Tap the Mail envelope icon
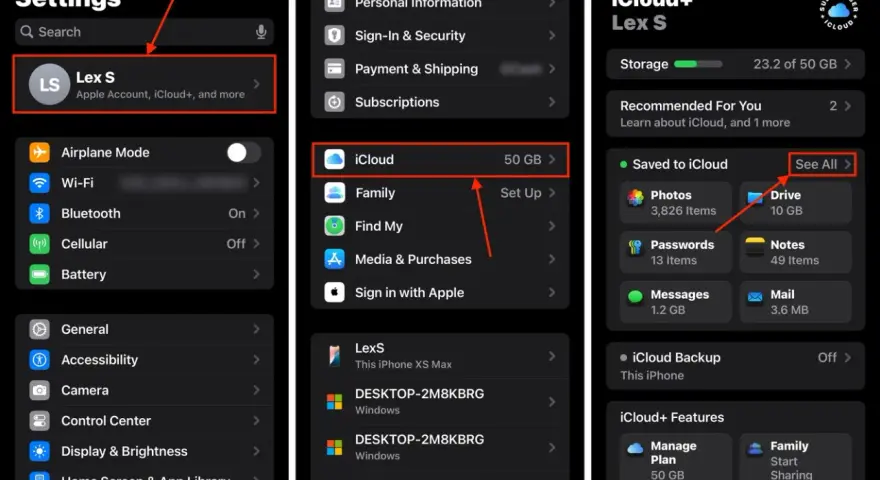Image resolution: width=880 pixels, height=480 pixels. (x=755, y=297)
